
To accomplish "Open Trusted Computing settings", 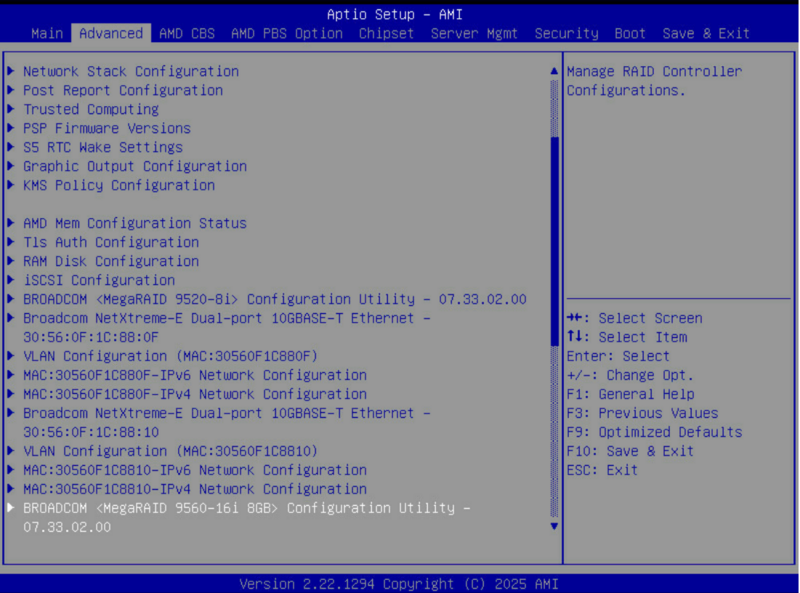I will coord(91,109).
